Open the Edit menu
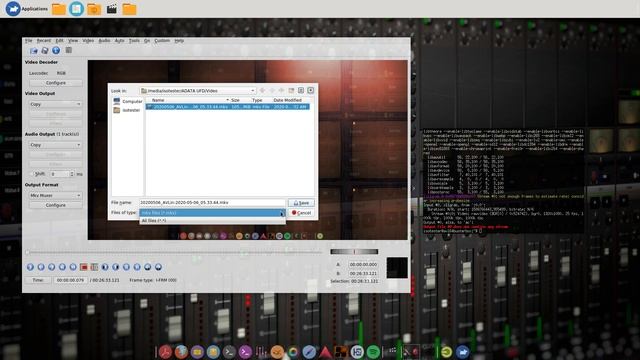 tap(60, 41)
